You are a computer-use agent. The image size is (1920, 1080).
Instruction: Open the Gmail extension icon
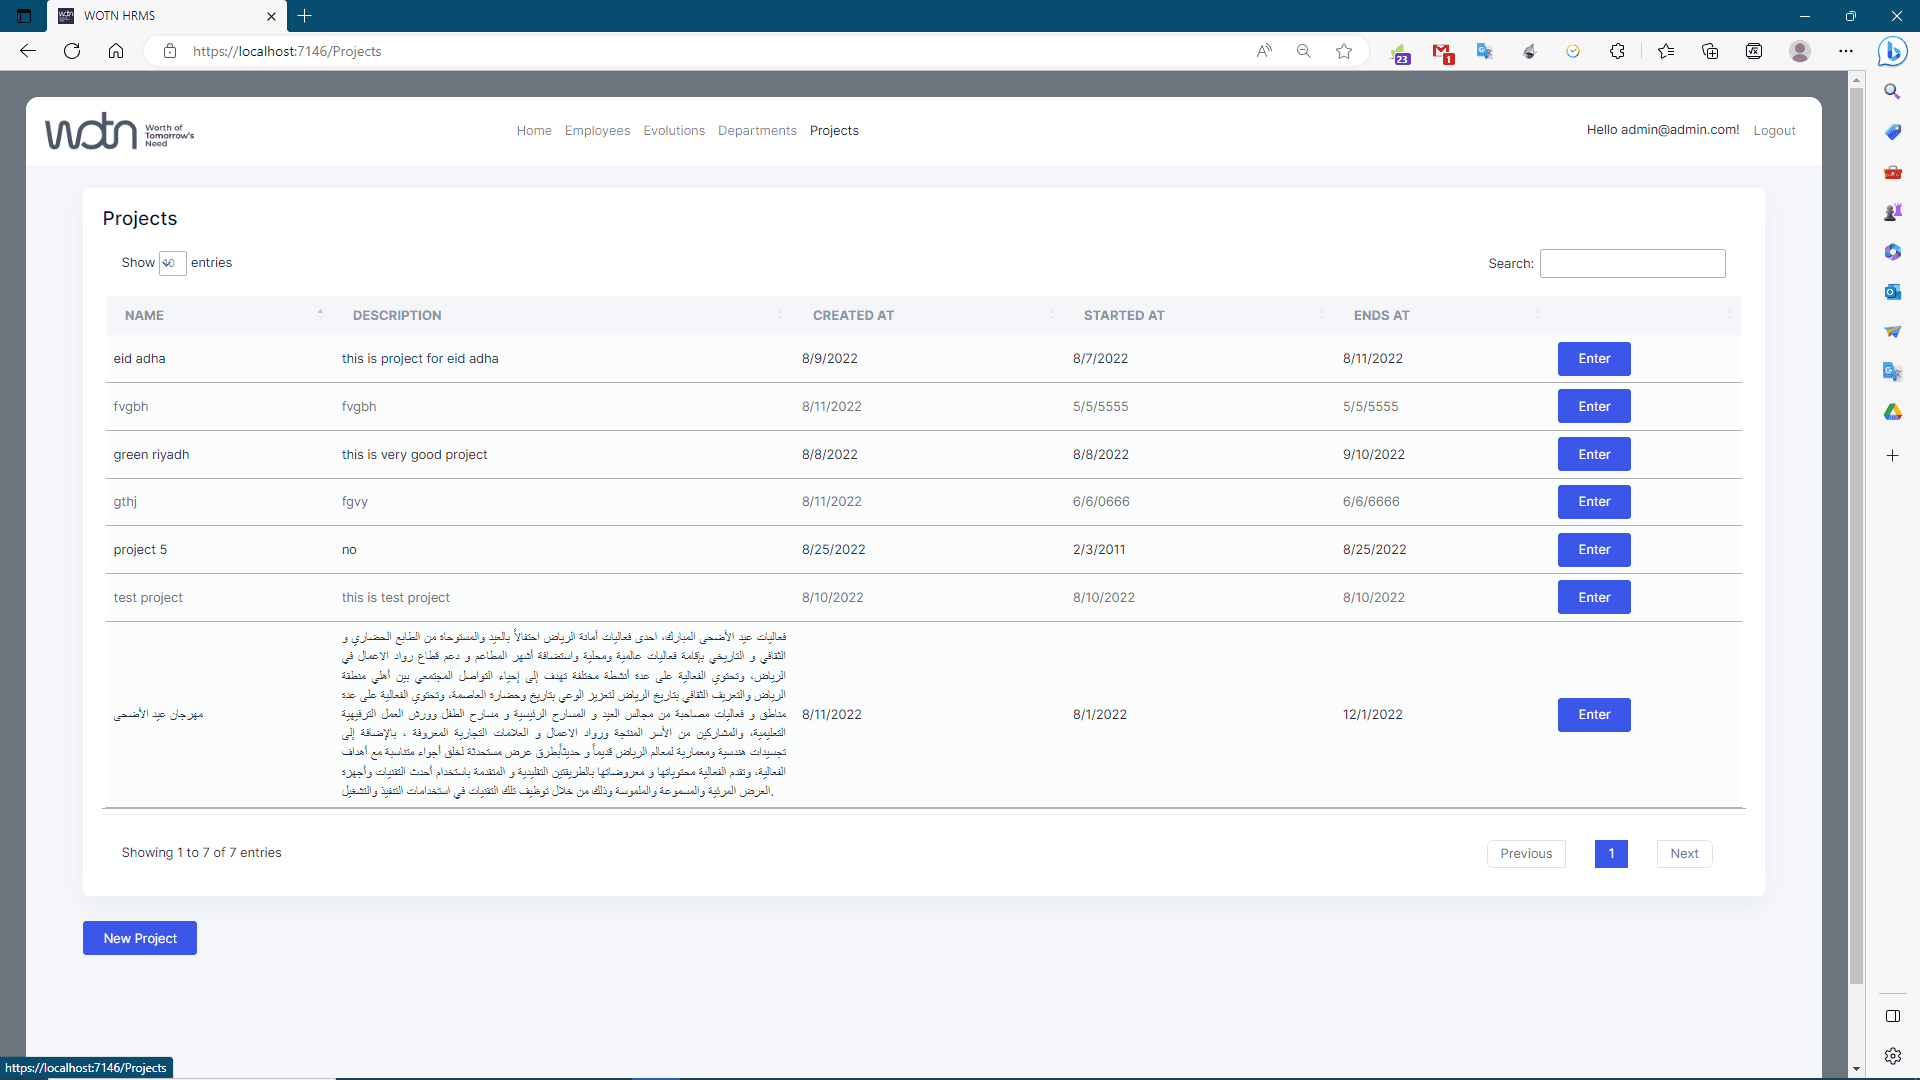pyautogui.click(x=1442, y=52)
